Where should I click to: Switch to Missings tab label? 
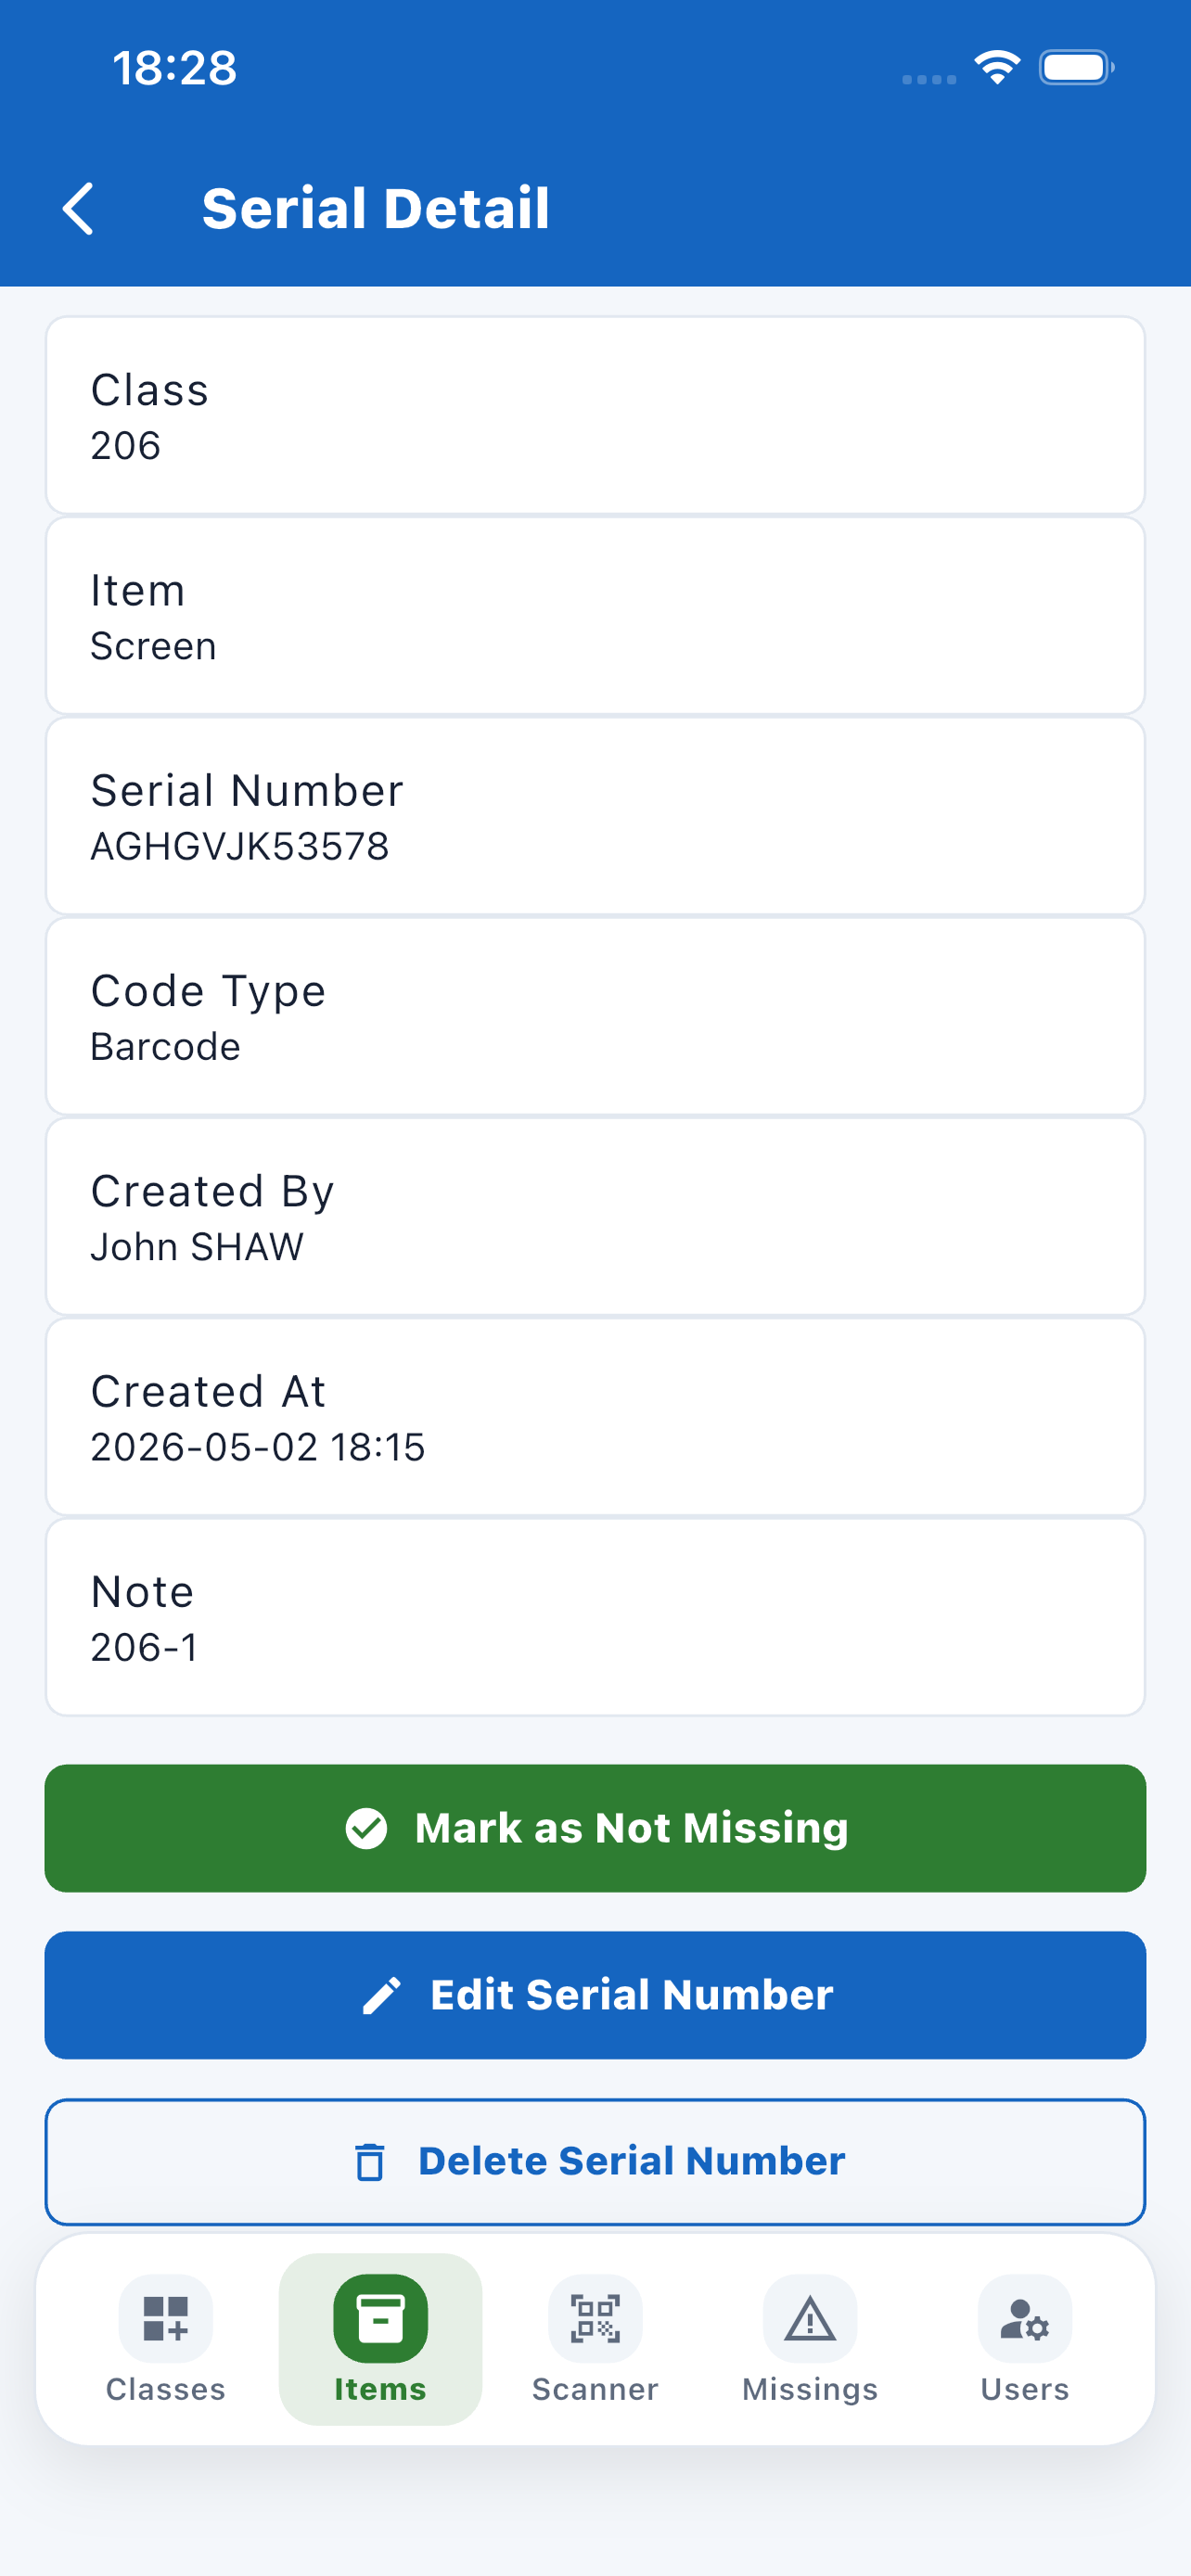810,2389
